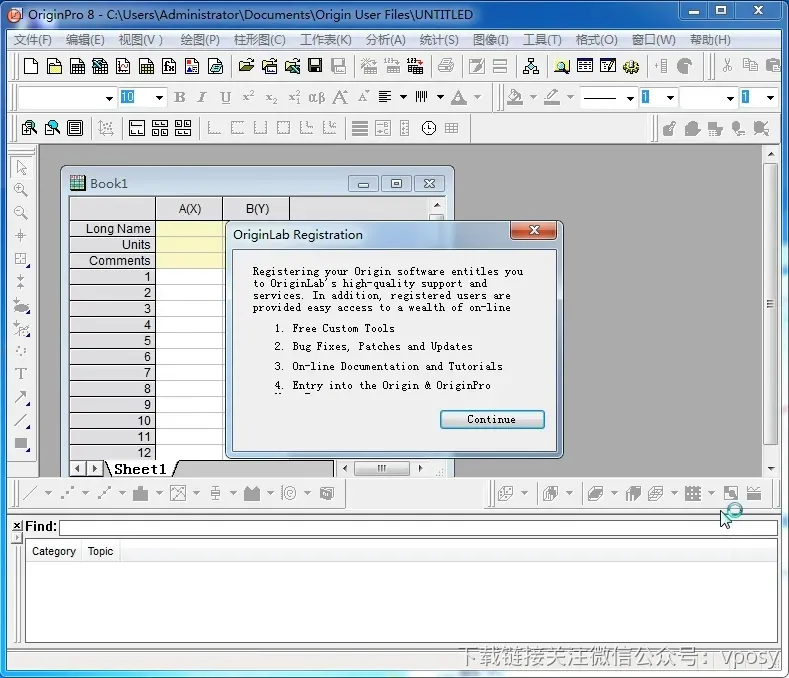Close the OriginLab Registration dialog
The width and height of the screenshot is (789, 678).
pos(534,230)
